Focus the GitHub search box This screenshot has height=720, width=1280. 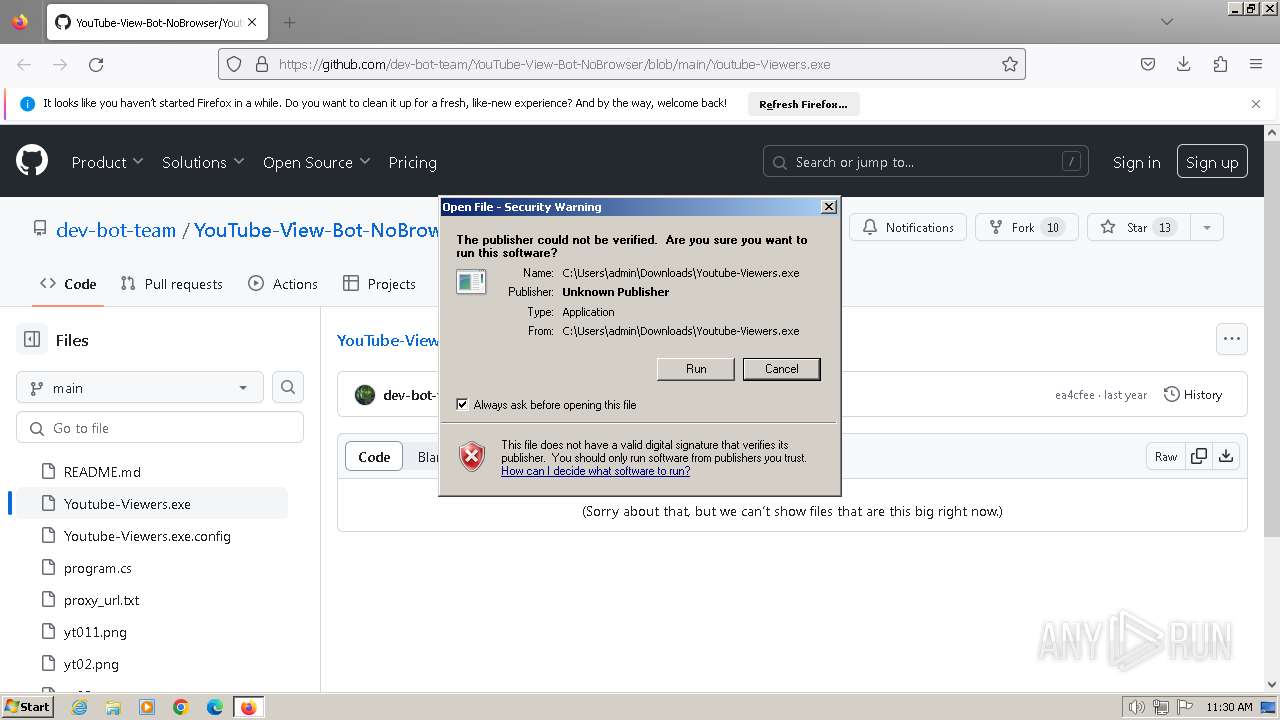[926, 162]
